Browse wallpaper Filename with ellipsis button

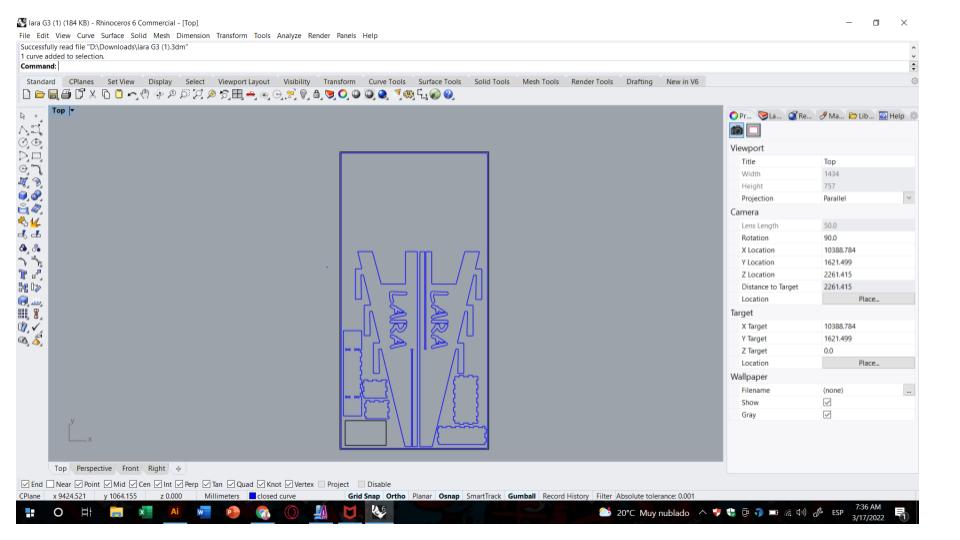click(909, 390)
